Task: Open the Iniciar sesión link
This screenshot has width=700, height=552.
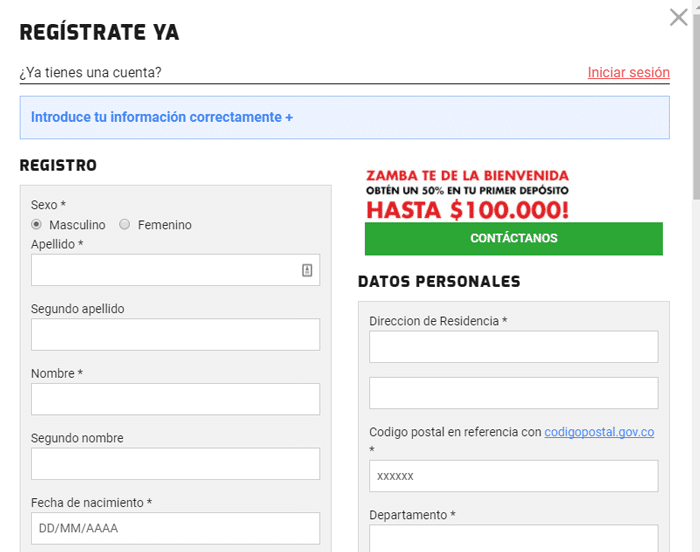Action: pyautogui.click(x=628, y=72)
